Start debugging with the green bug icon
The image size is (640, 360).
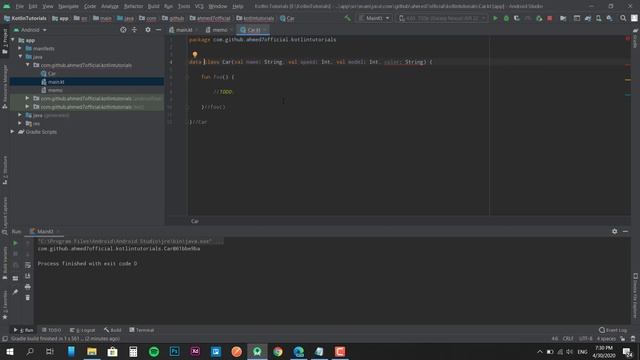pos(506,18)
